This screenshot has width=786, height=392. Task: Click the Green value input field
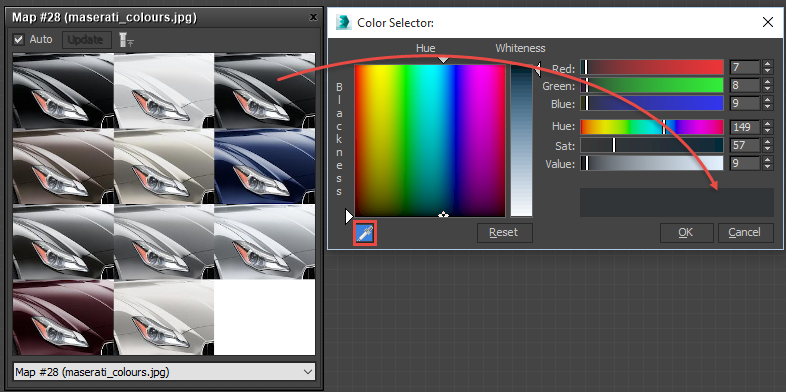click(x=745, y=85)
